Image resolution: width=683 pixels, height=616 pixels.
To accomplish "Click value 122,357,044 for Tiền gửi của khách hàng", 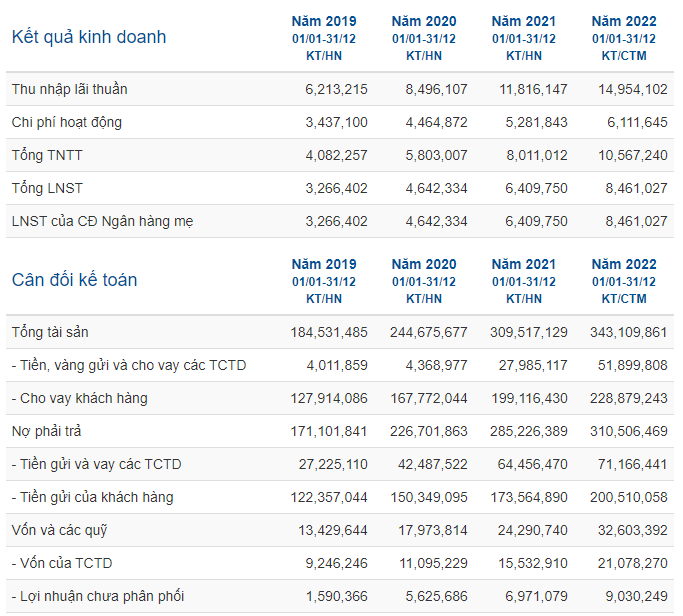I will (329, 498).
